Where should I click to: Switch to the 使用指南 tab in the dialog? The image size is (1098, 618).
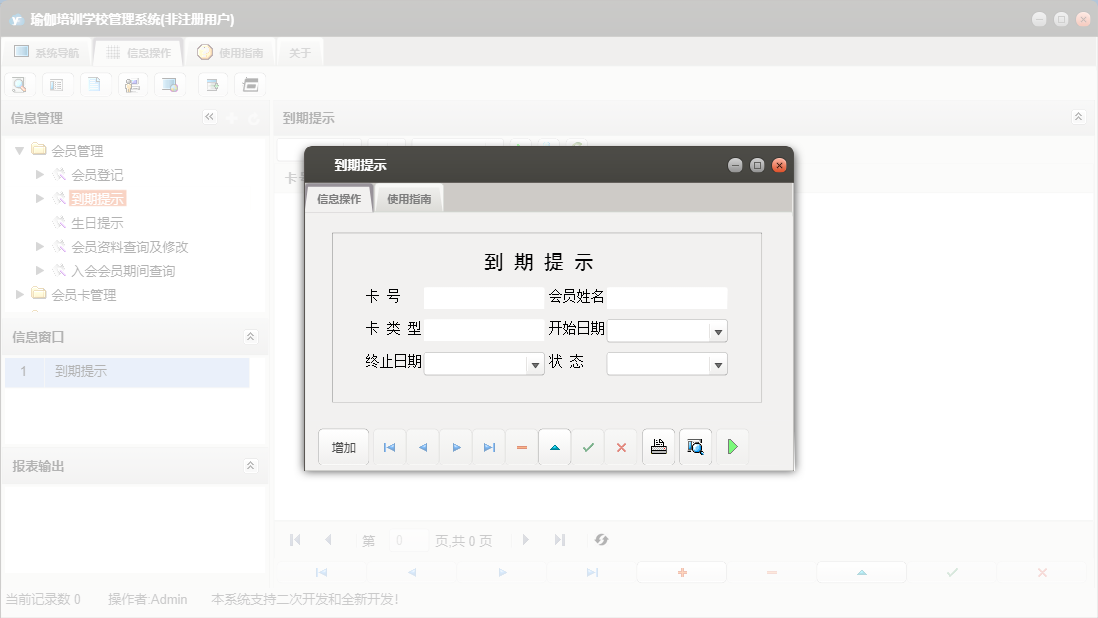pos(409,198)
